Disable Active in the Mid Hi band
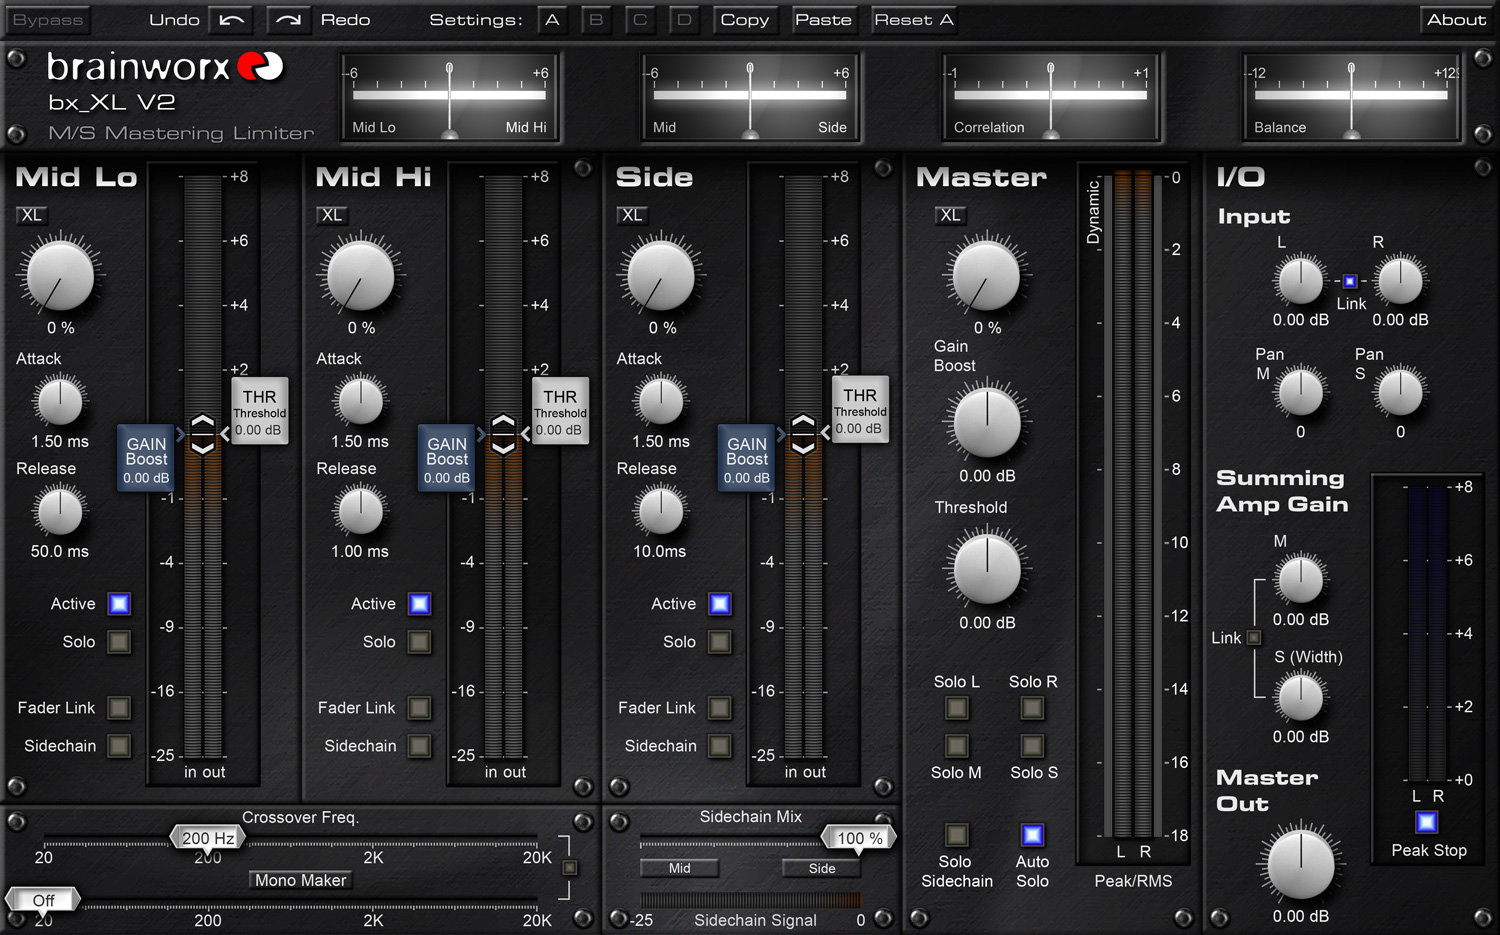 (x=419, y=603)
